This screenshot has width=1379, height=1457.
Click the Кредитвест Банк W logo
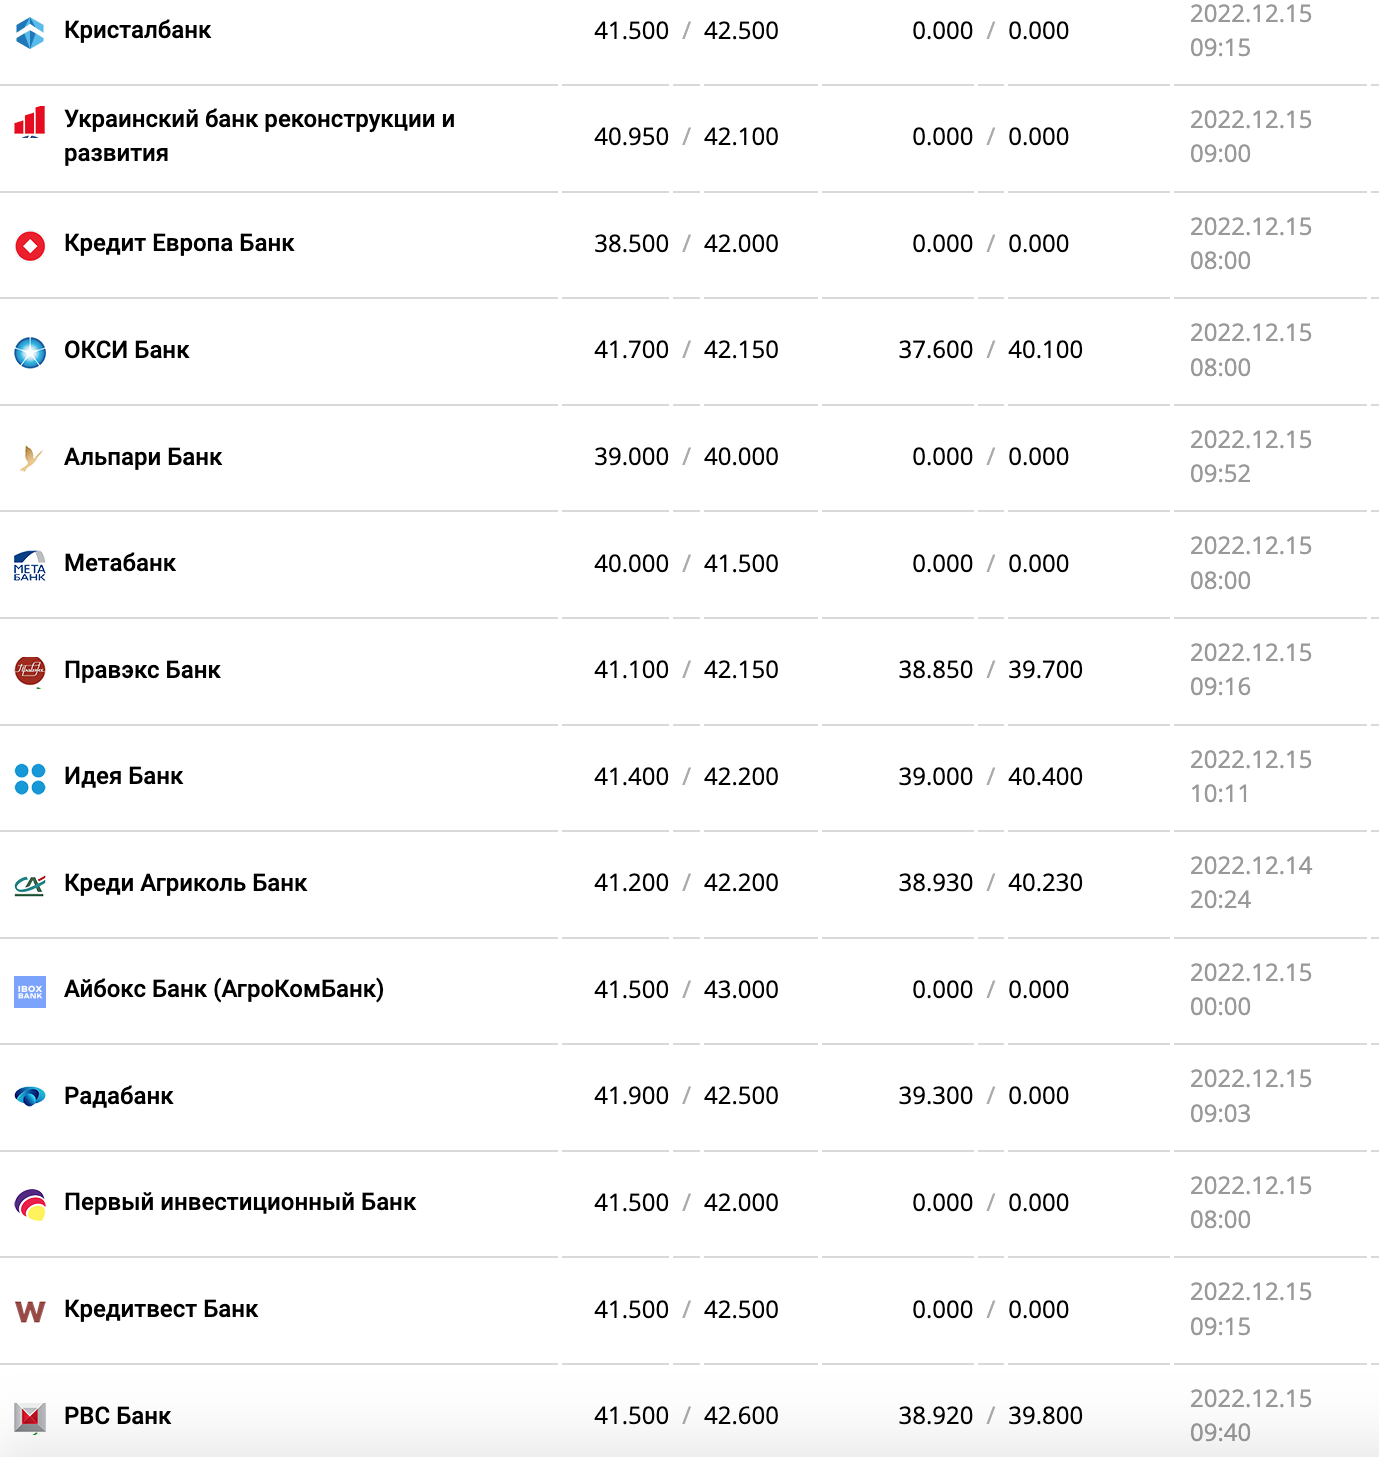coord(30,1311)
